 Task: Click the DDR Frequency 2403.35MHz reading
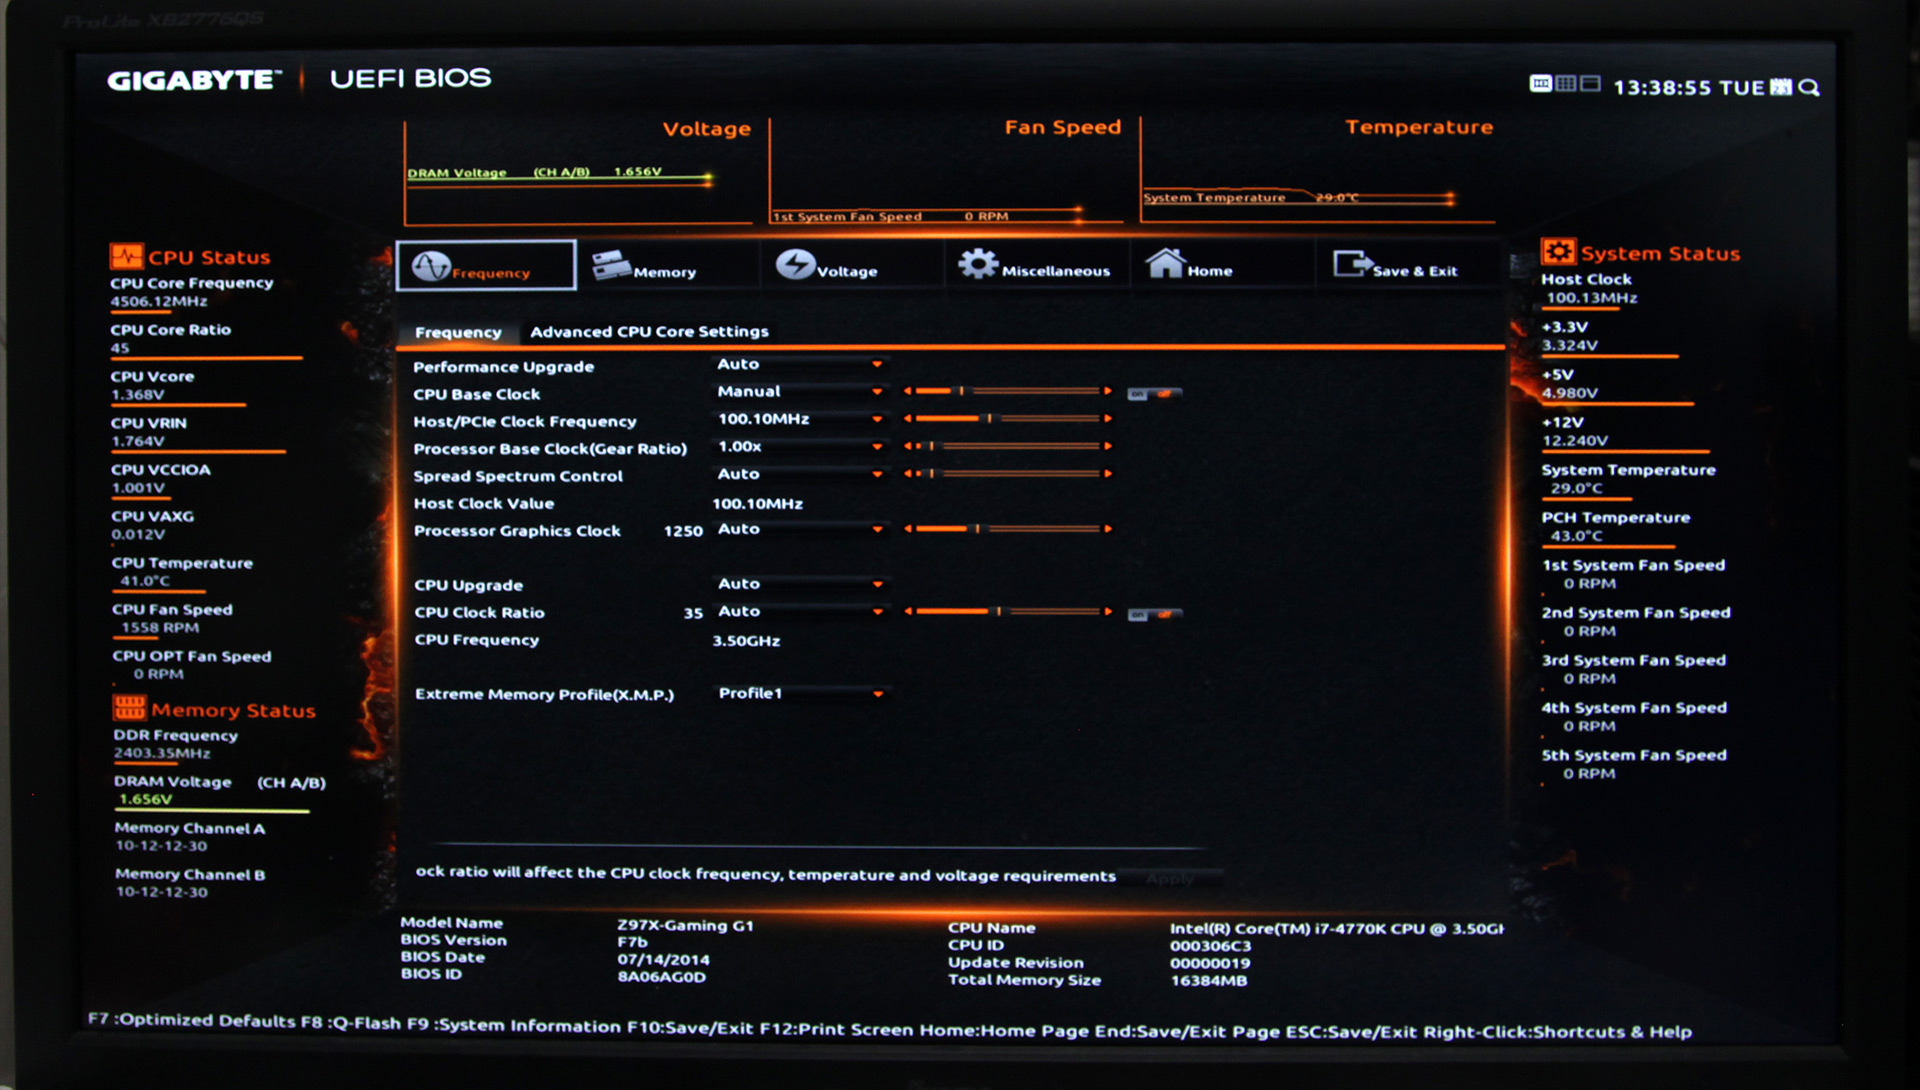pyautogui.click(x=162, y=753)
